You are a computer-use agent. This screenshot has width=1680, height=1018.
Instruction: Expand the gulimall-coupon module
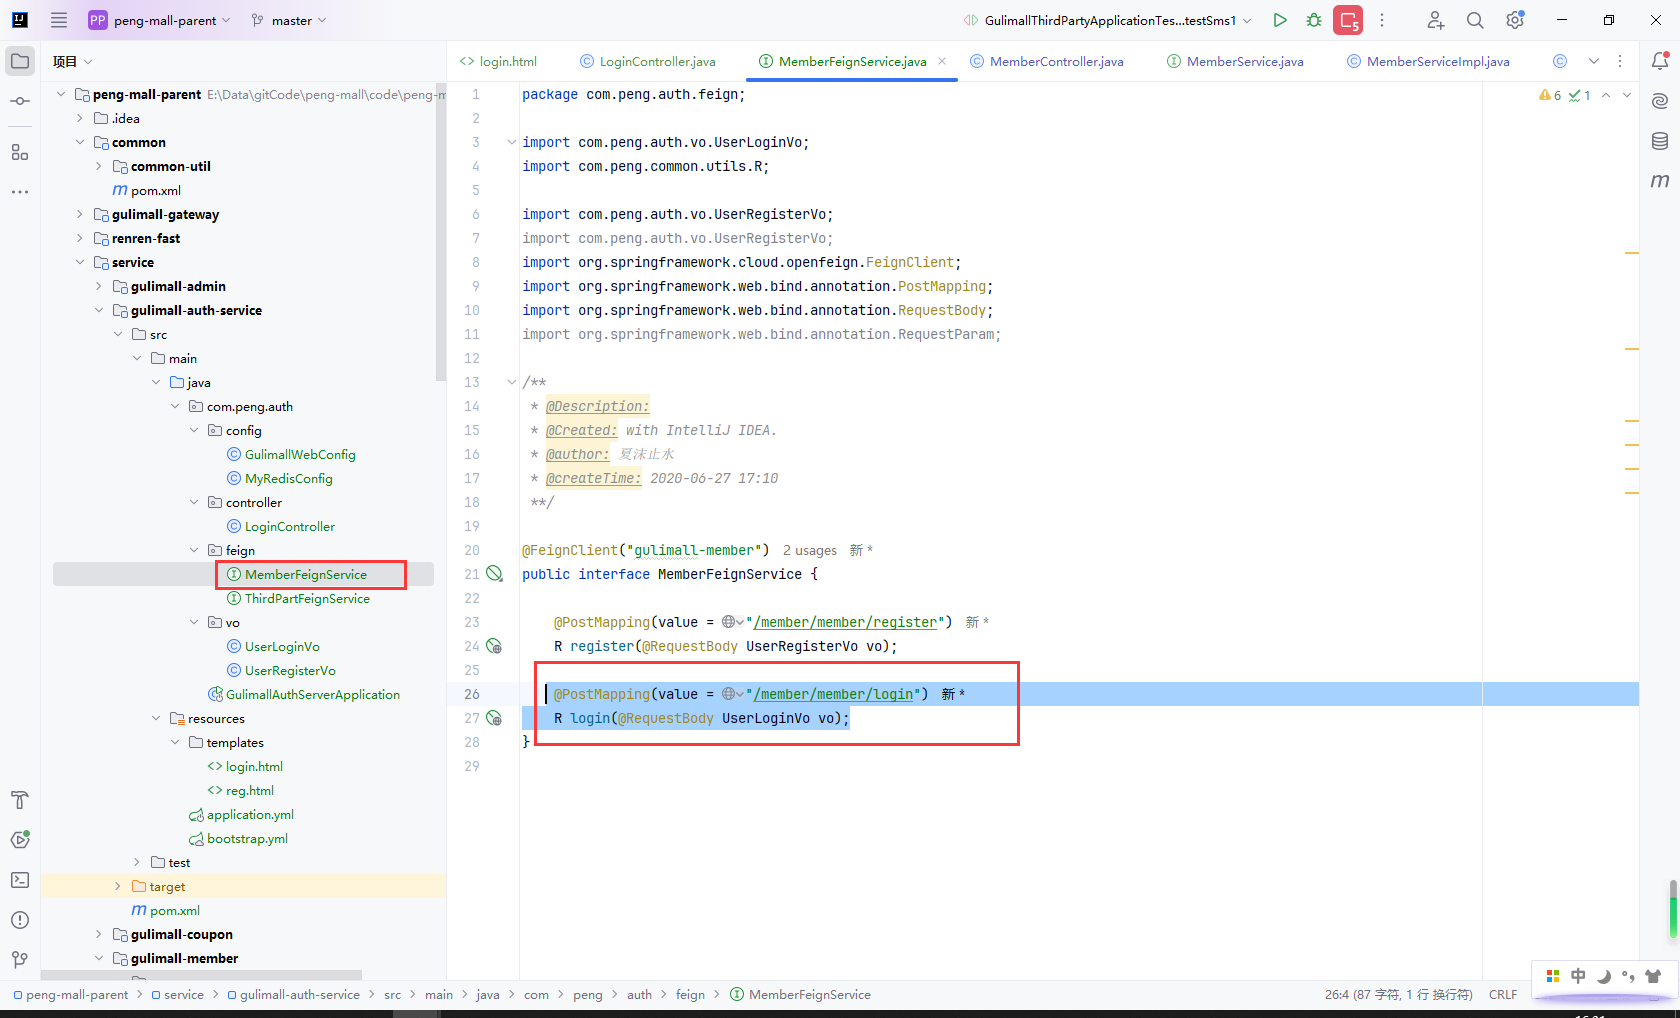[x=99, y=934]
